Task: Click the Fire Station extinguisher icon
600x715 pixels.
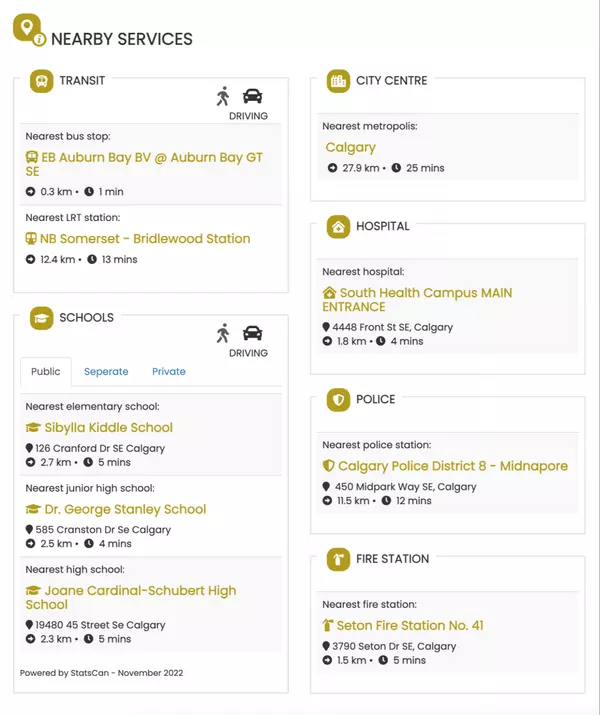Action: [338, 560]
